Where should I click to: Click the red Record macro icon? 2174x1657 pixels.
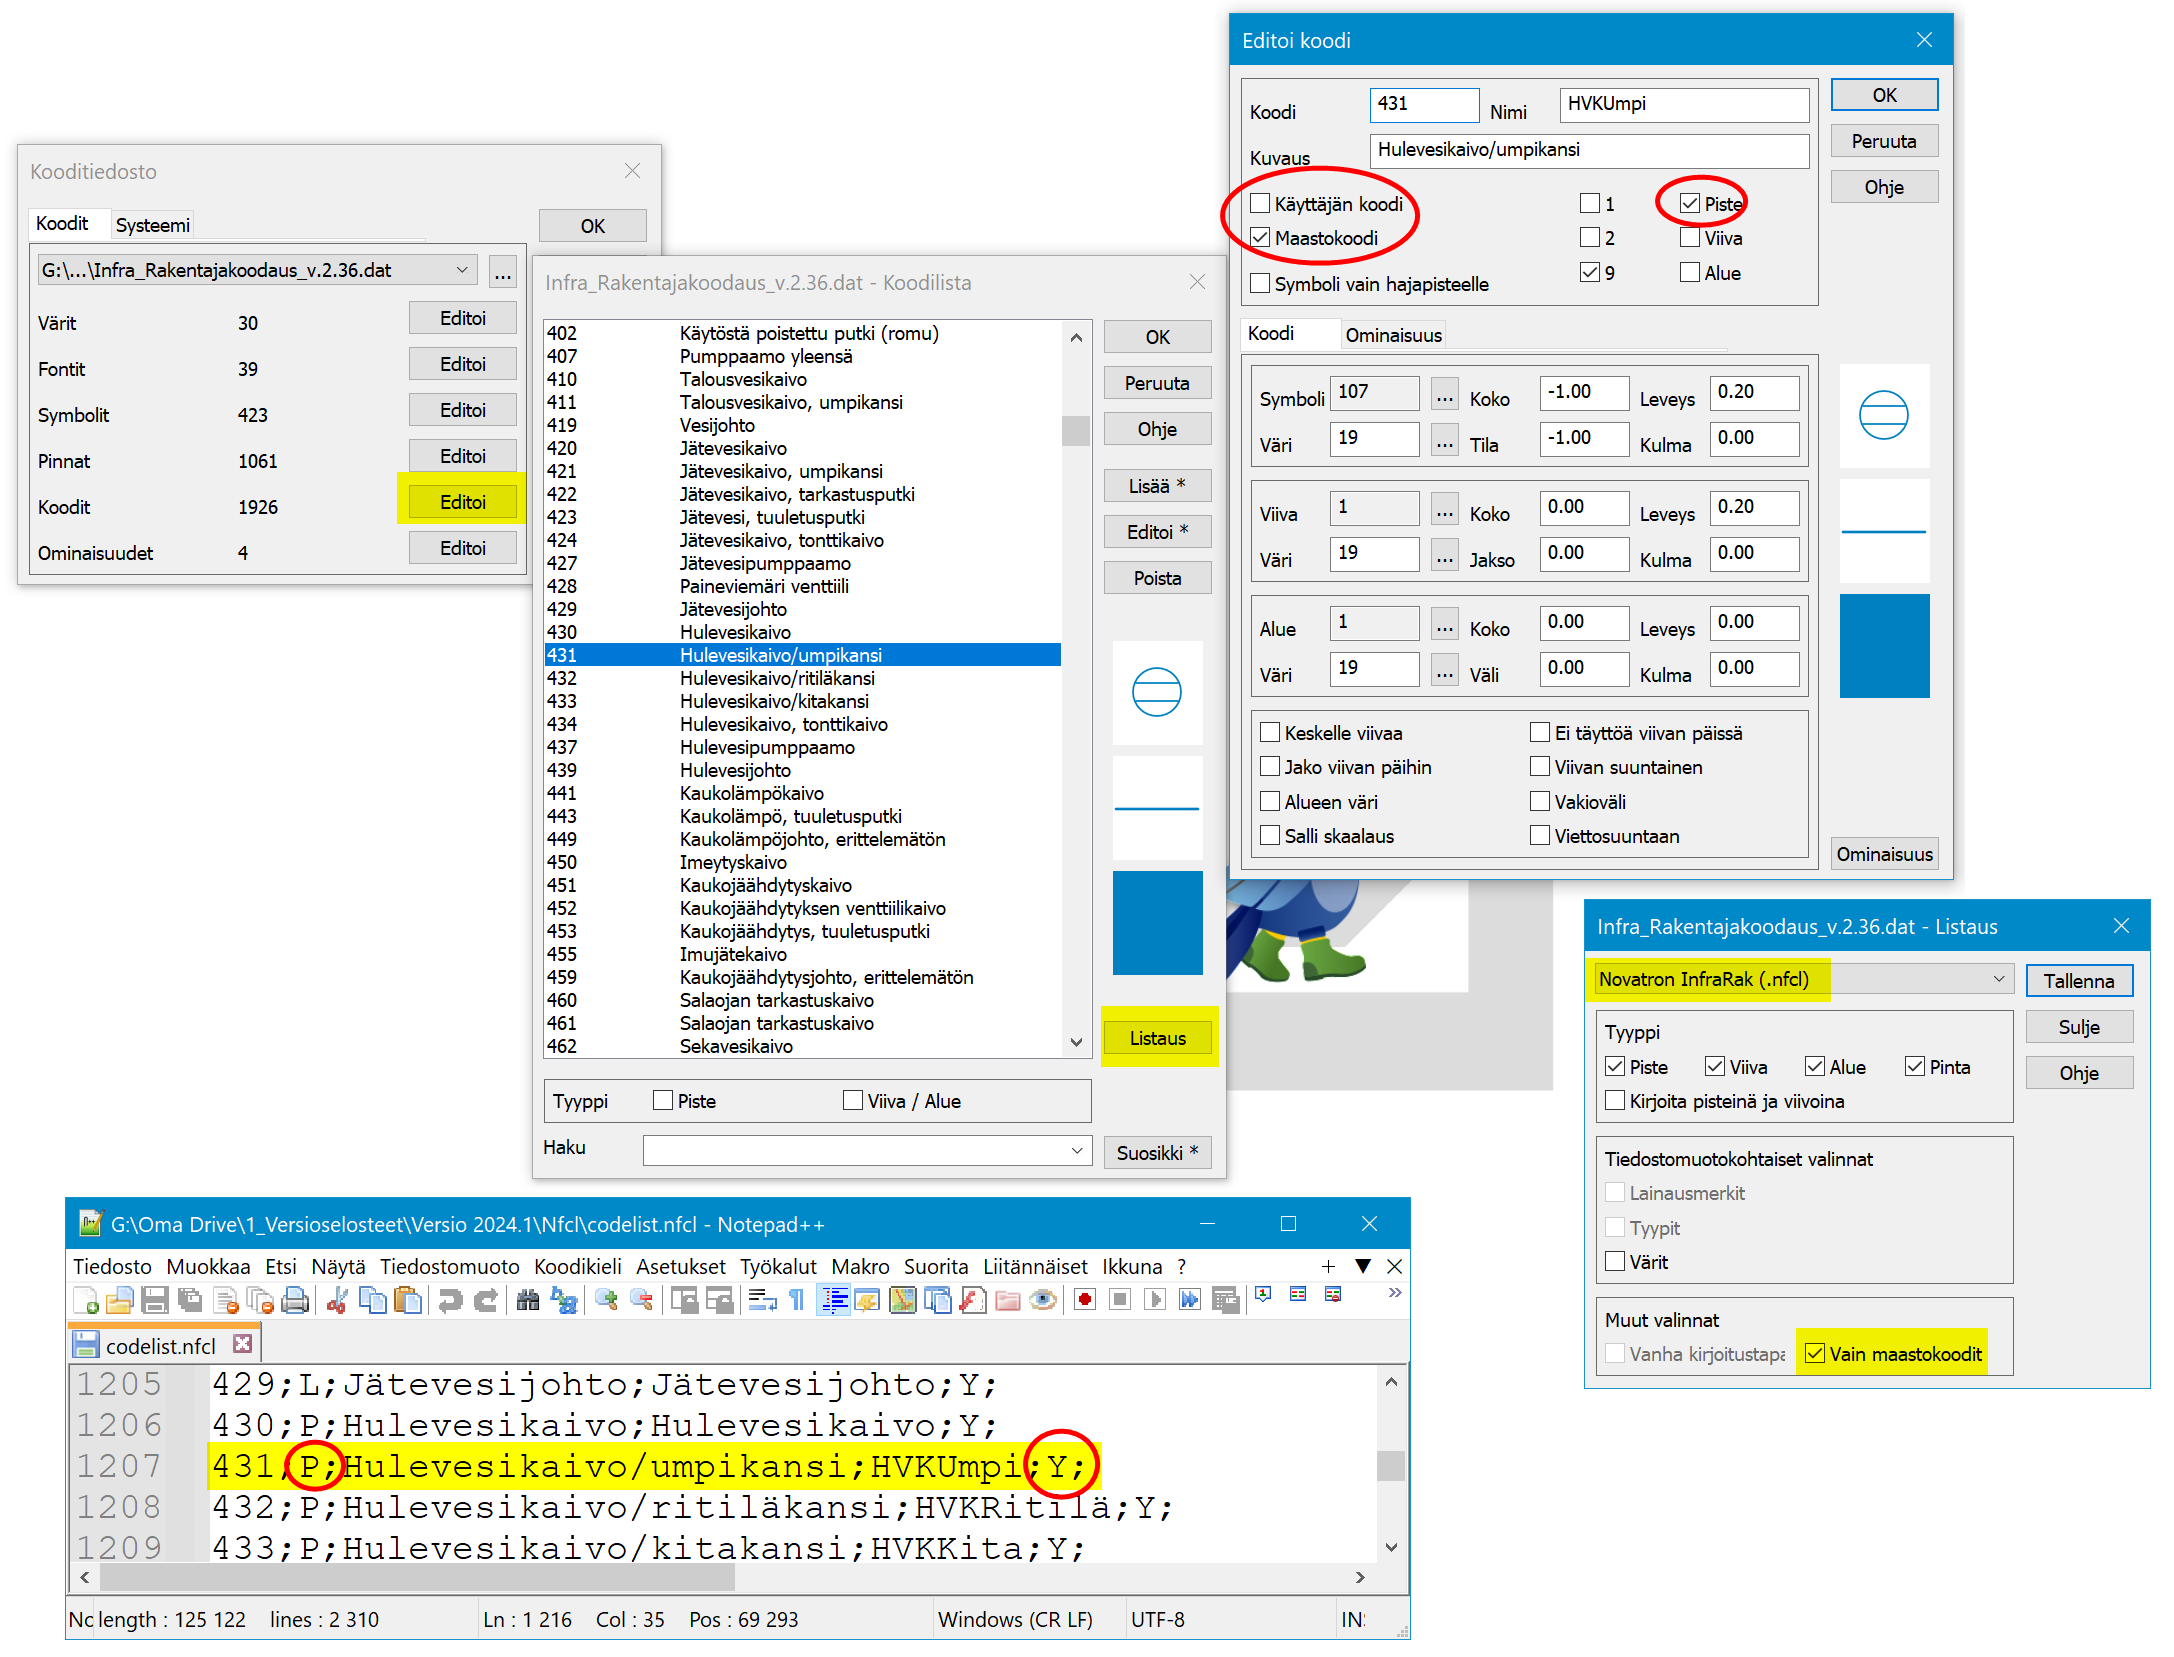click(x=1085, y=1300)
